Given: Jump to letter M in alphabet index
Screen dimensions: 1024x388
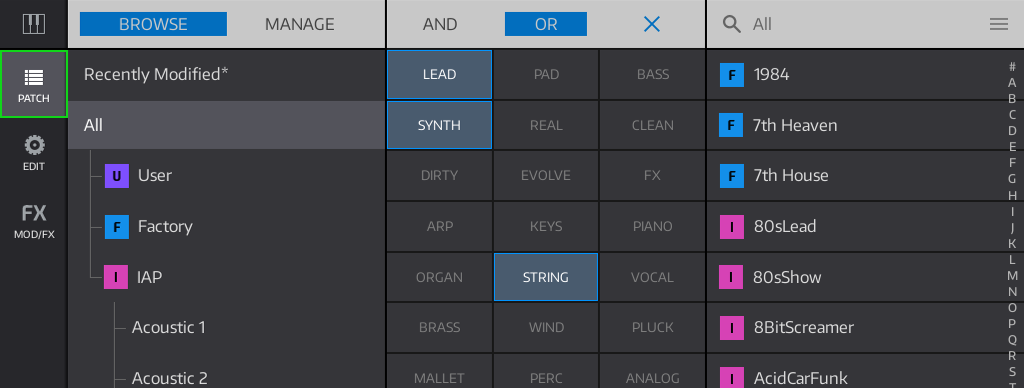Looking at the screenshot, I should pos(1012,275).
